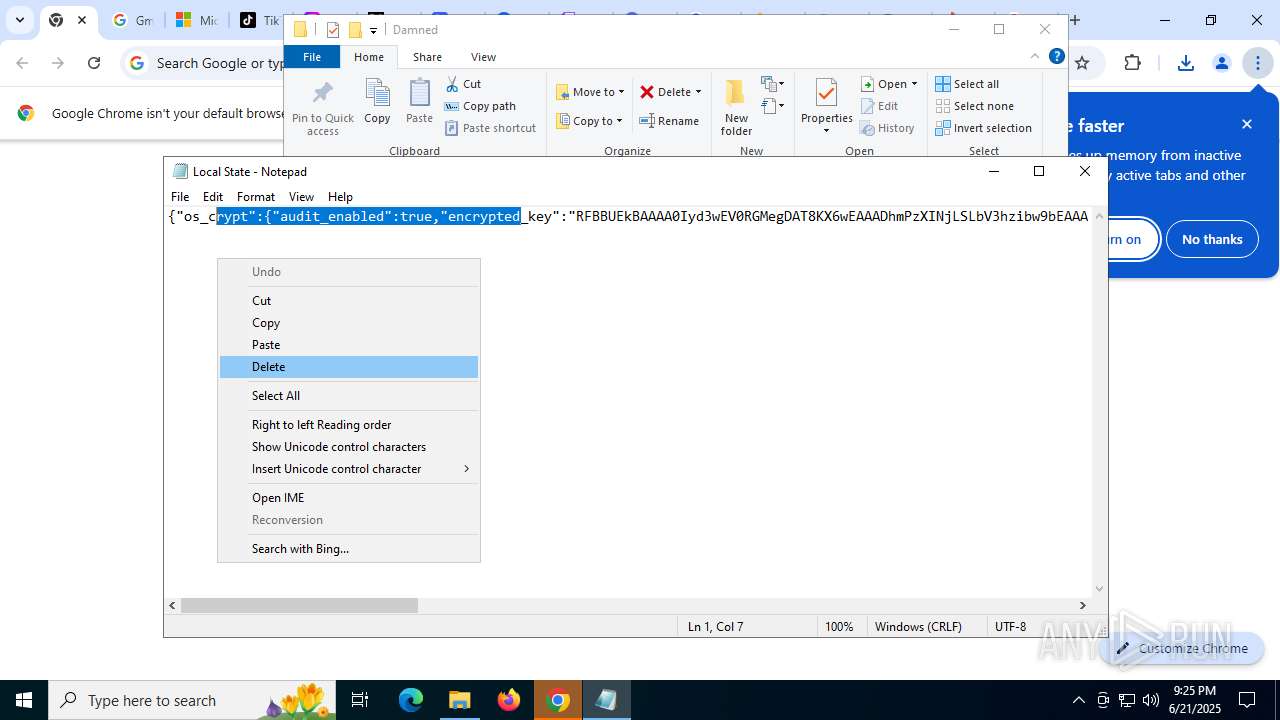Screen dimensions: 1280x720
Task: Open Task View on taskbar
Action: [360, 700]
